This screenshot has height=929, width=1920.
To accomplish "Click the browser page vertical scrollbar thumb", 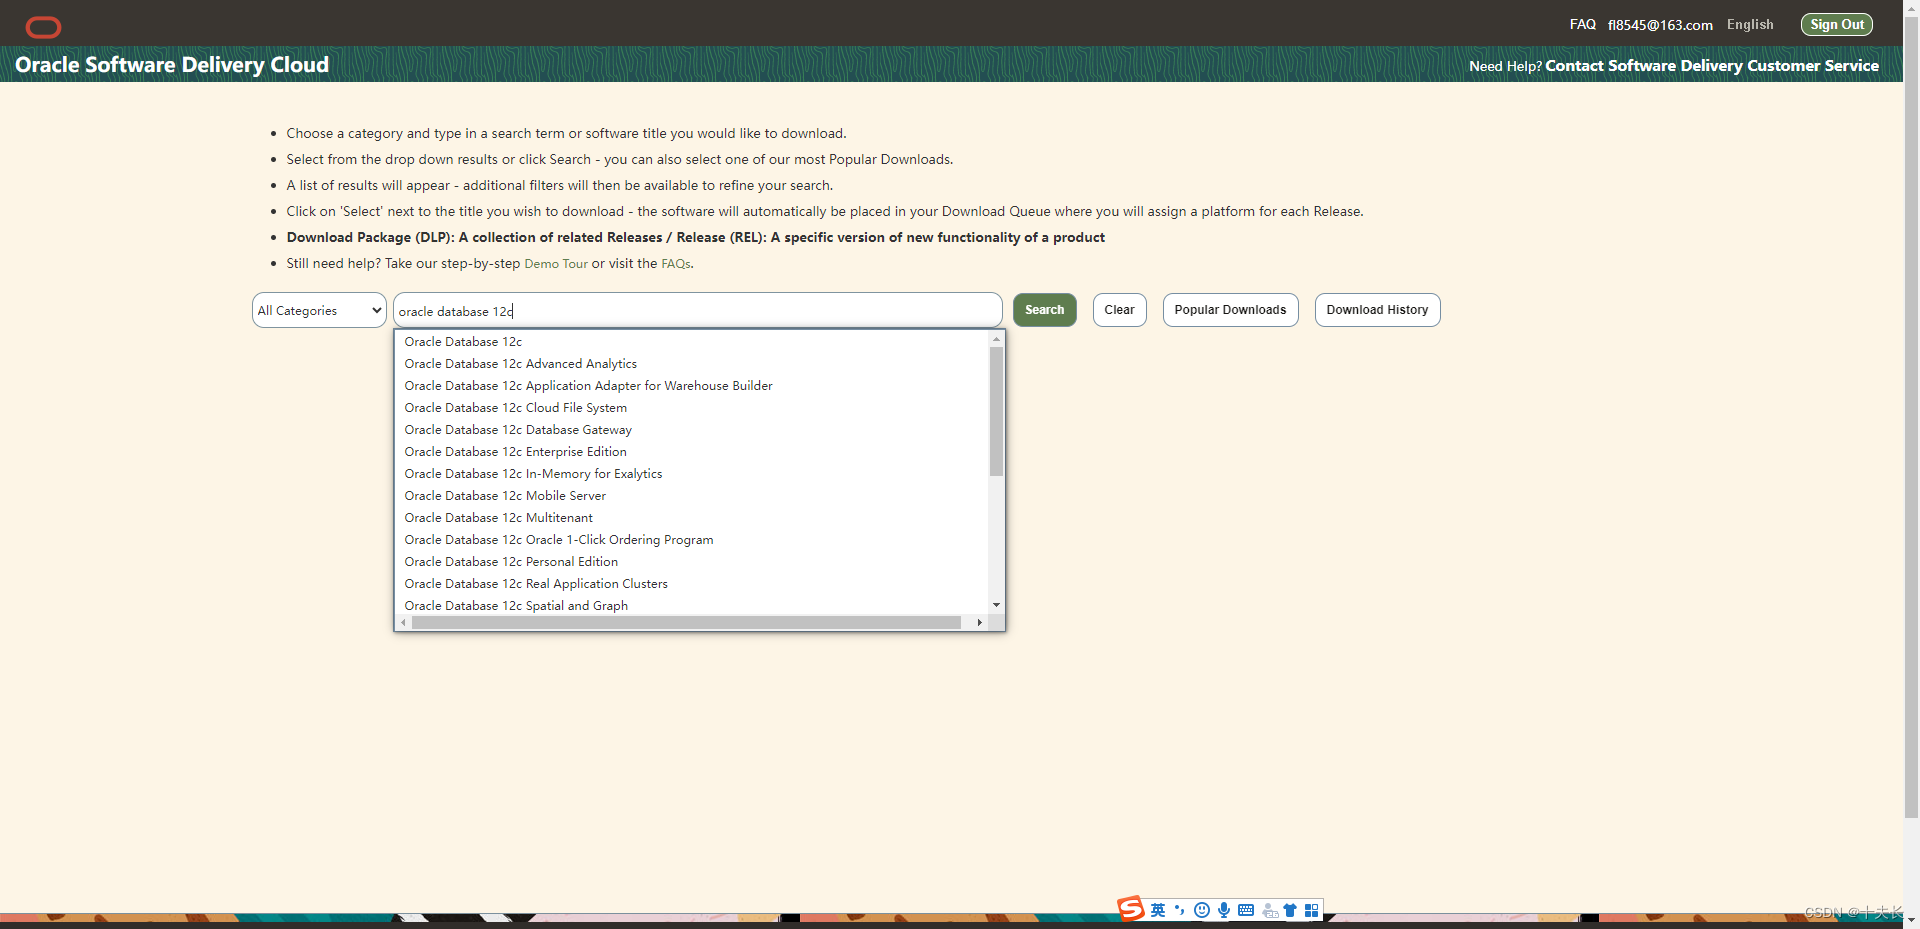I will point(1911,417).
